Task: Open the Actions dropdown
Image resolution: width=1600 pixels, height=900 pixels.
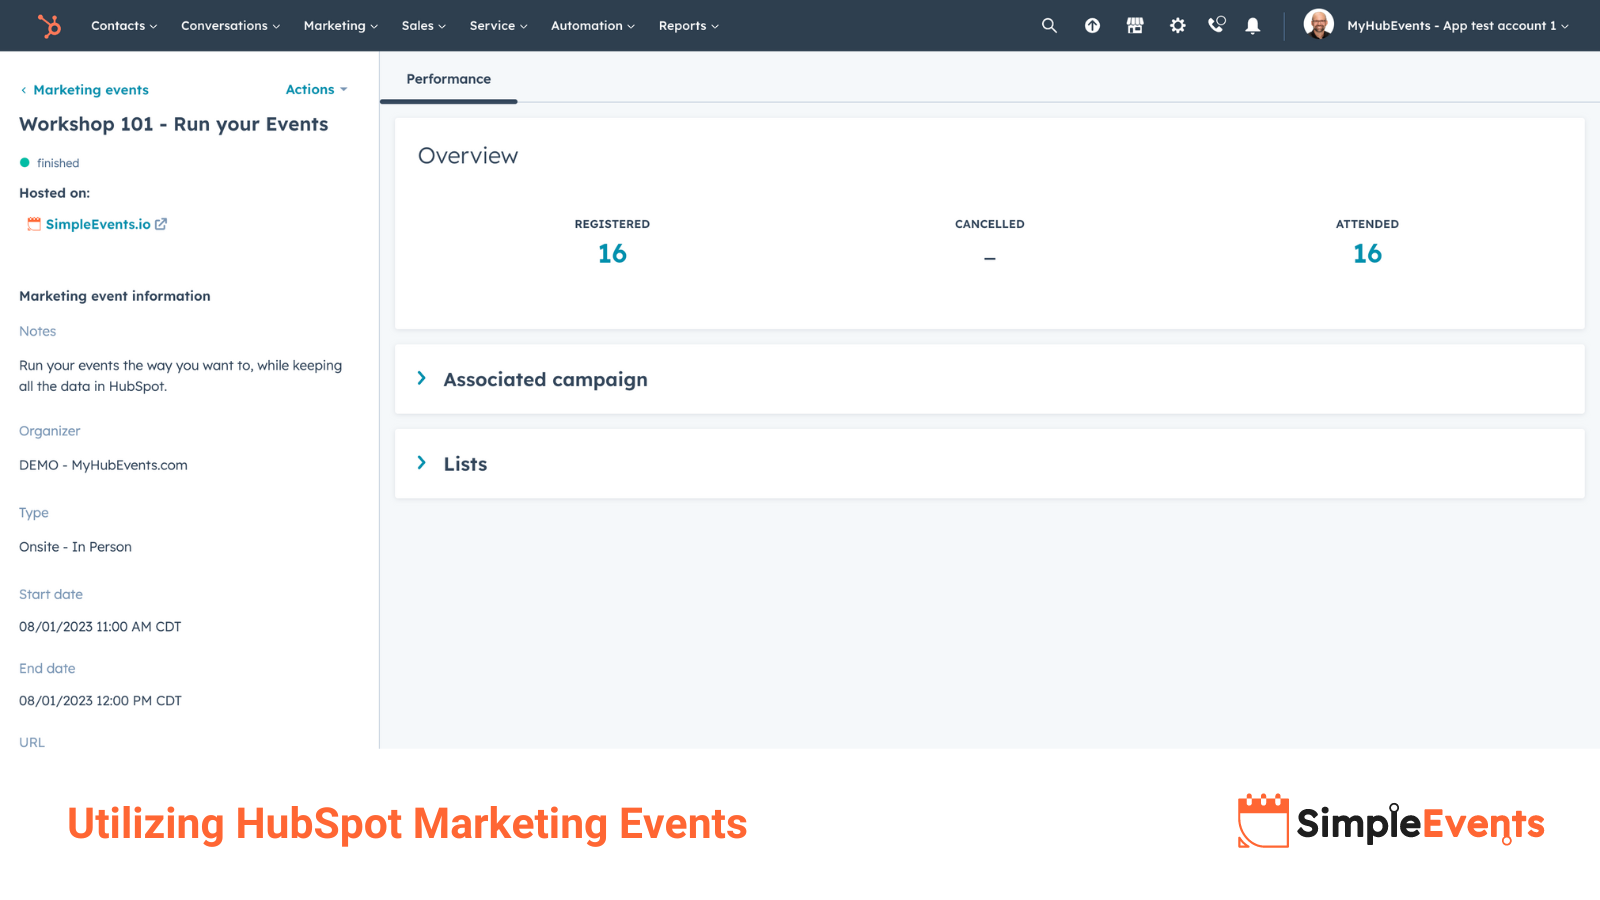Action: tap(315, 89)
